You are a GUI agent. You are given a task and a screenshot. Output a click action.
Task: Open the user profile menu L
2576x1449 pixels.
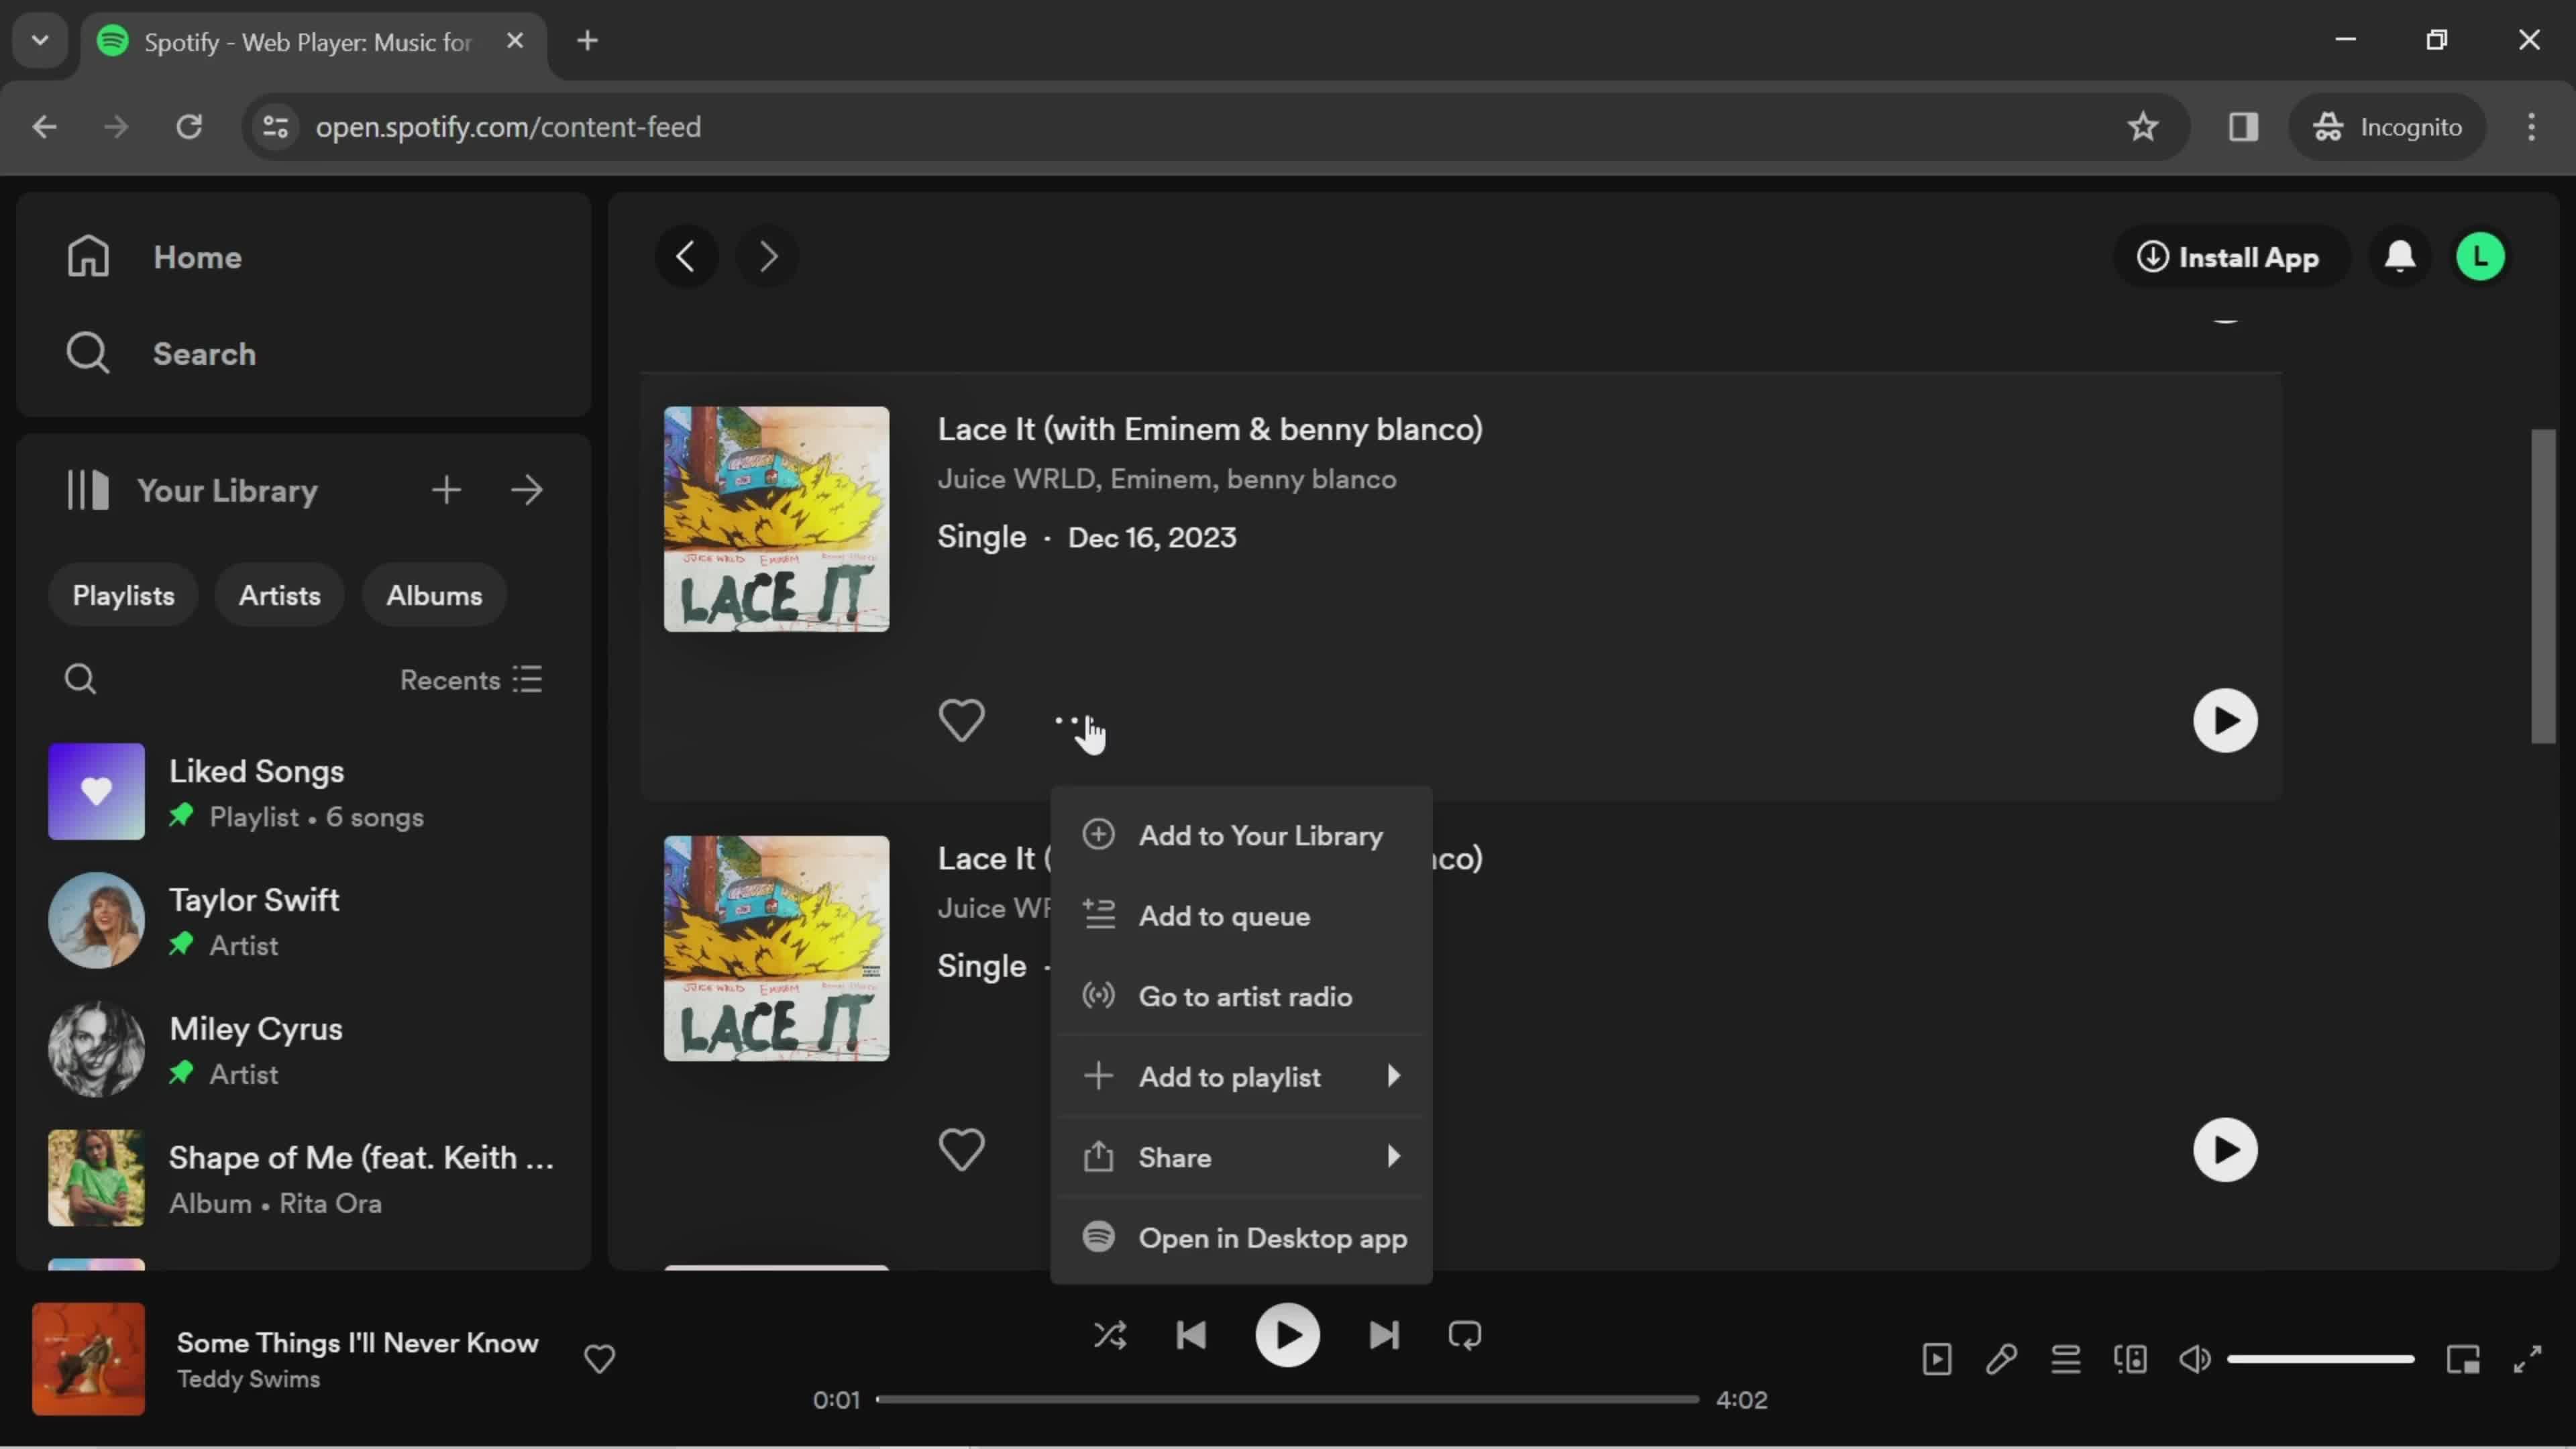click(2481, 257)
